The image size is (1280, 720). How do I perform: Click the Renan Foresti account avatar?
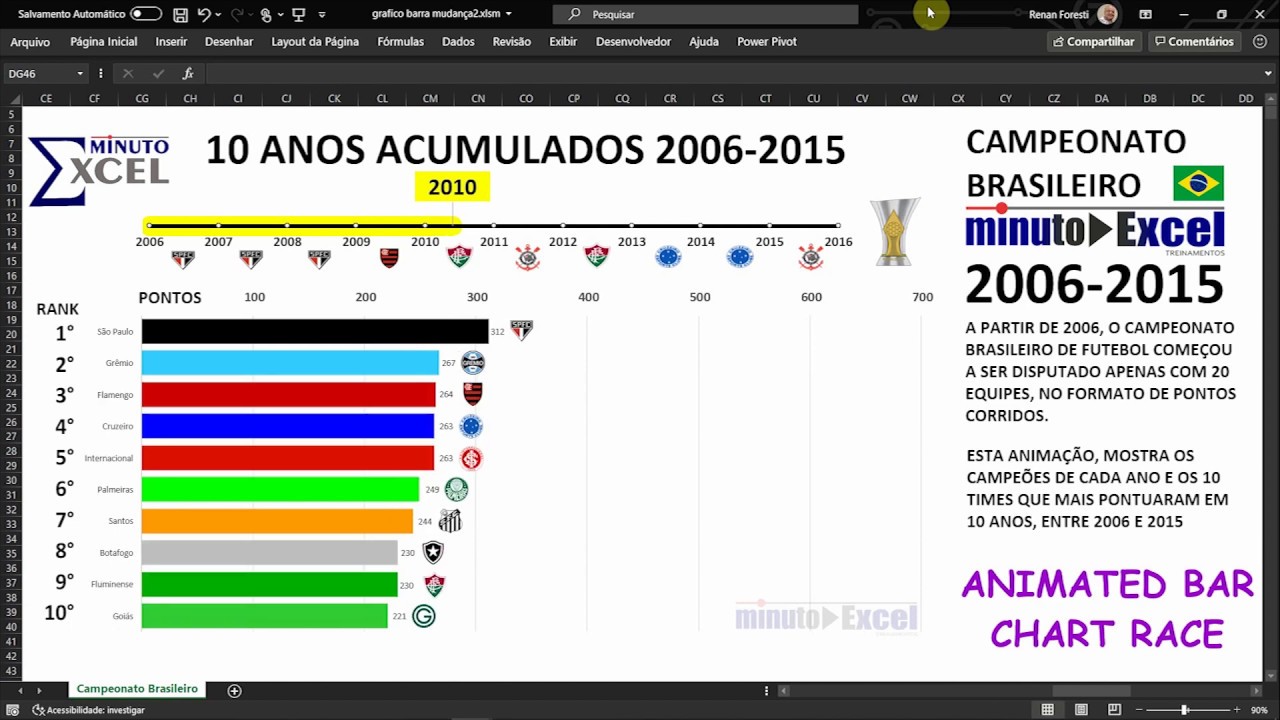1107,14
